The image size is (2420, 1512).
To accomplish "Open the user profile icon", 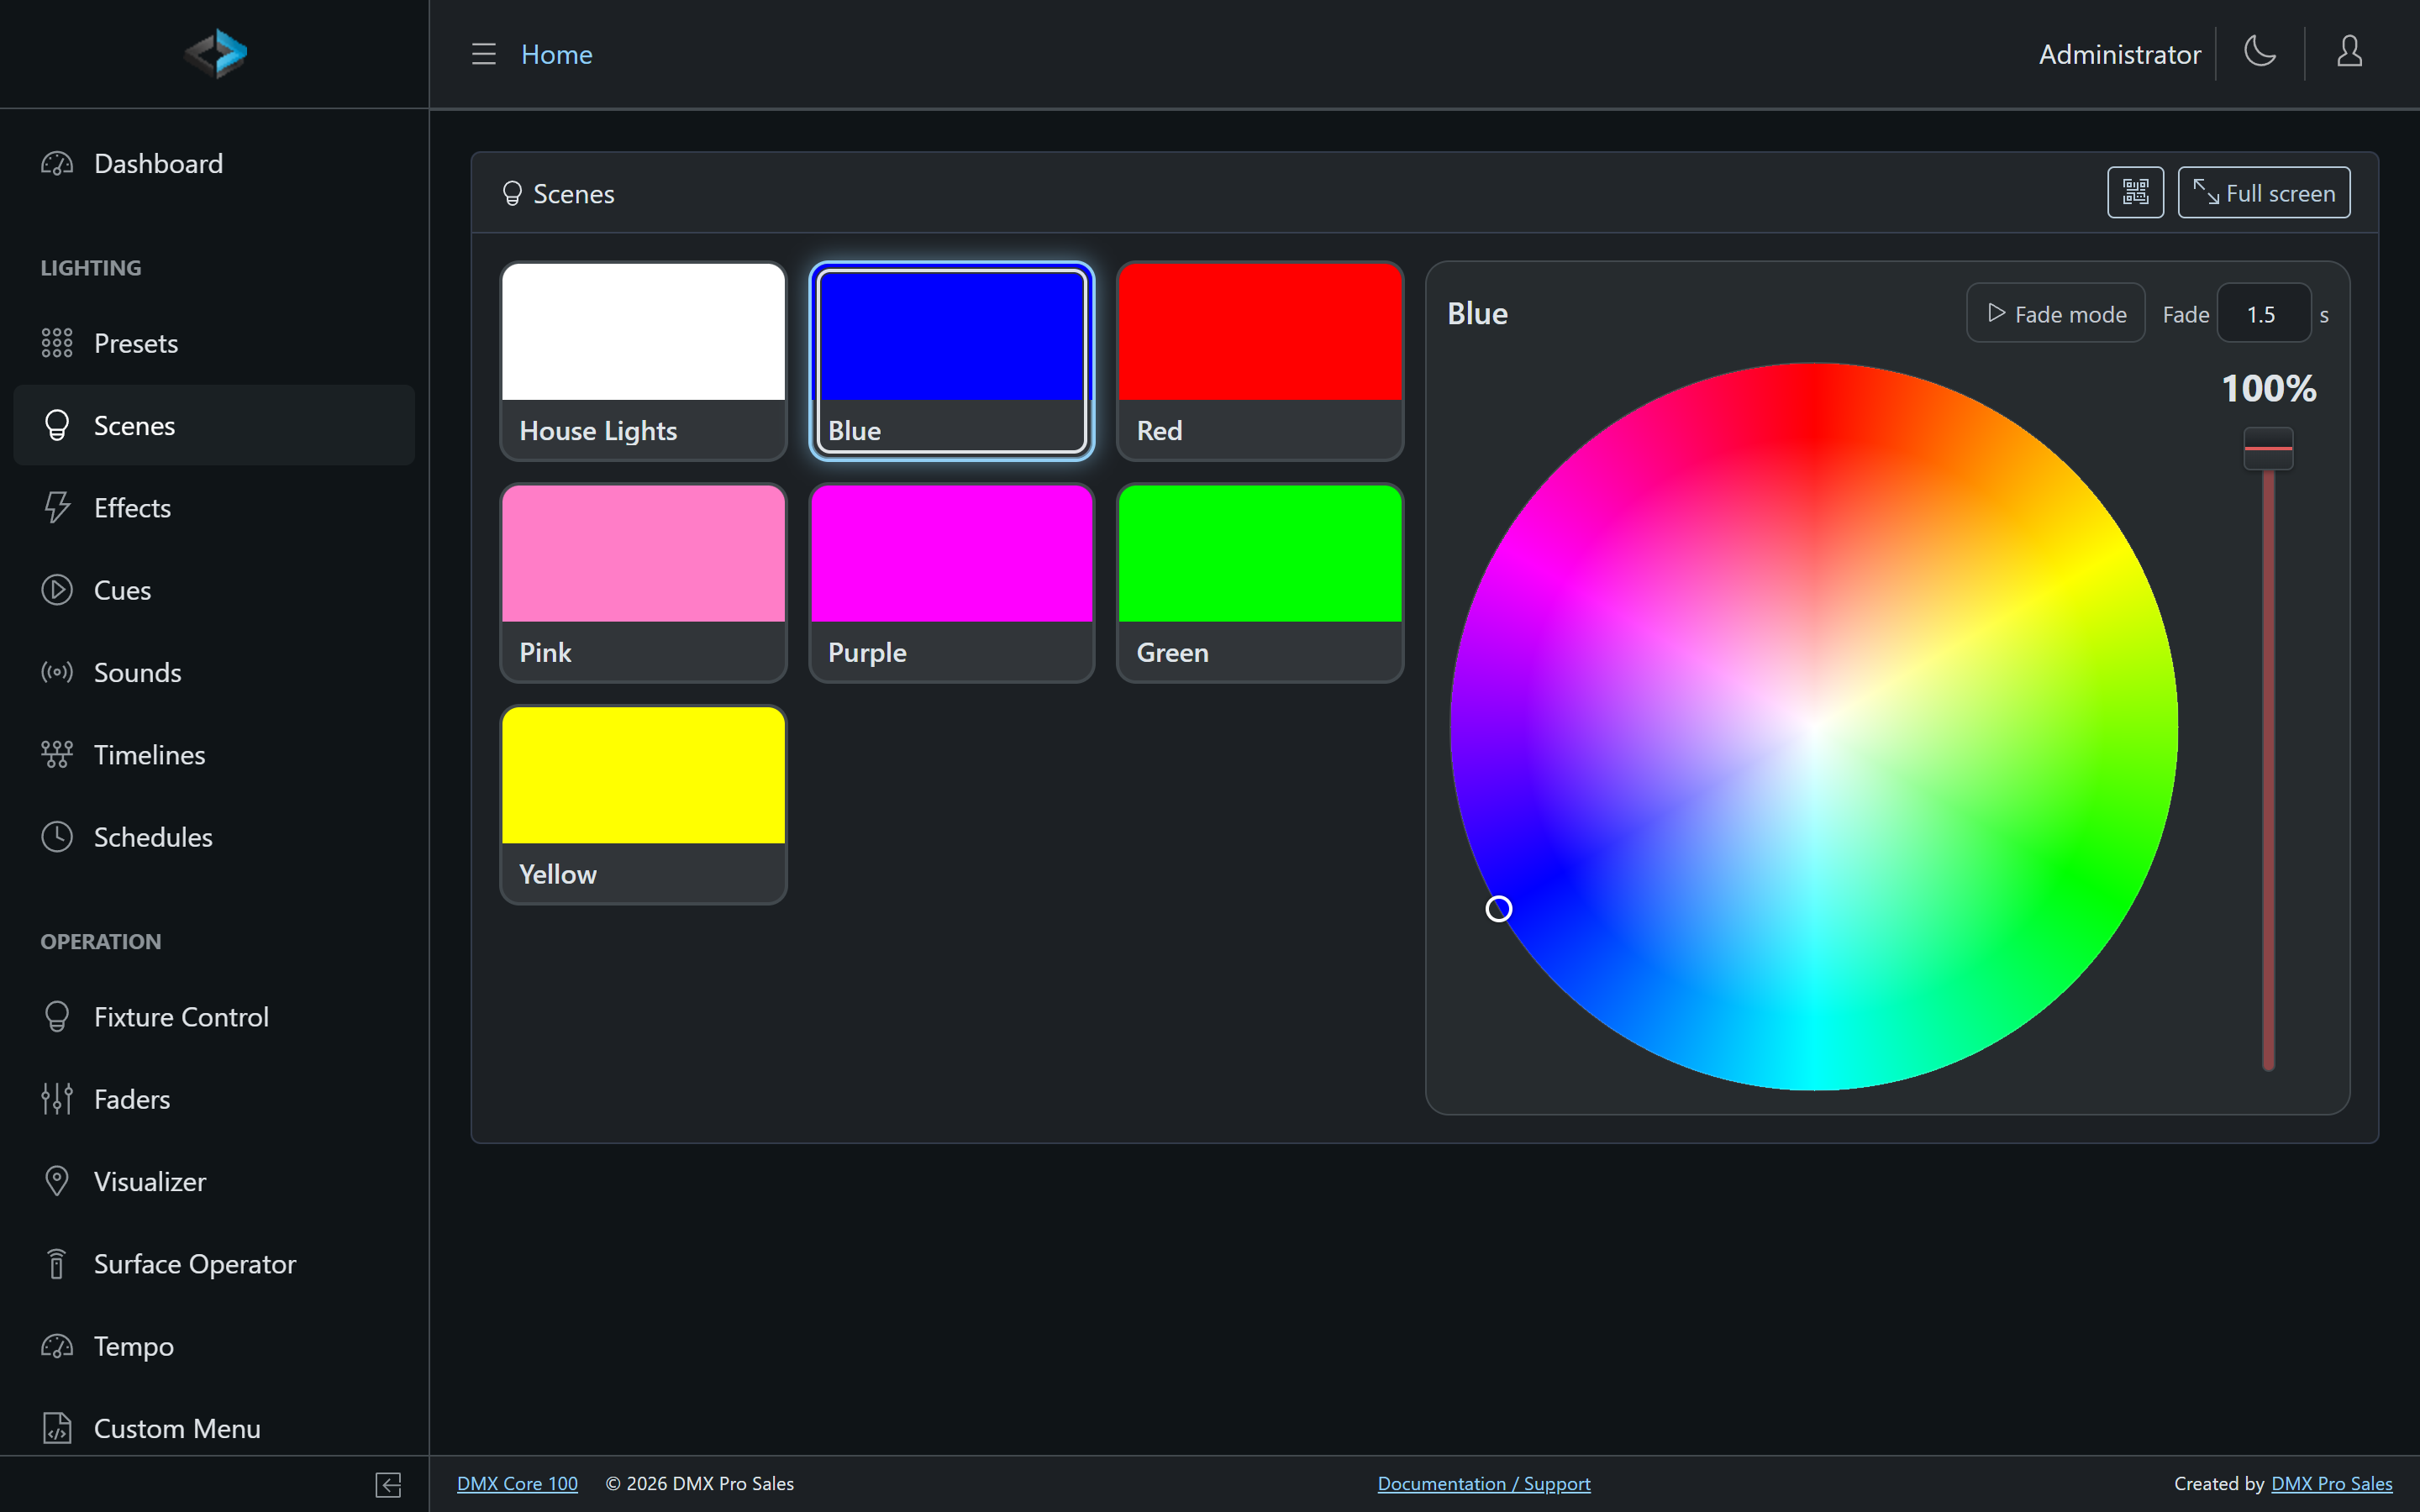I will click(2349, 52).
